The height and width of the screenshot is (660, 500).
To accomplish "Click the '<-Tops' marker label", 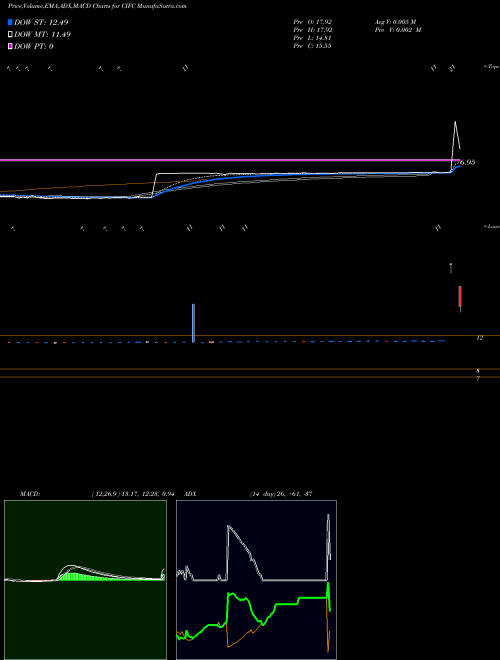I will pyautogui.click(x=492, y=67).
